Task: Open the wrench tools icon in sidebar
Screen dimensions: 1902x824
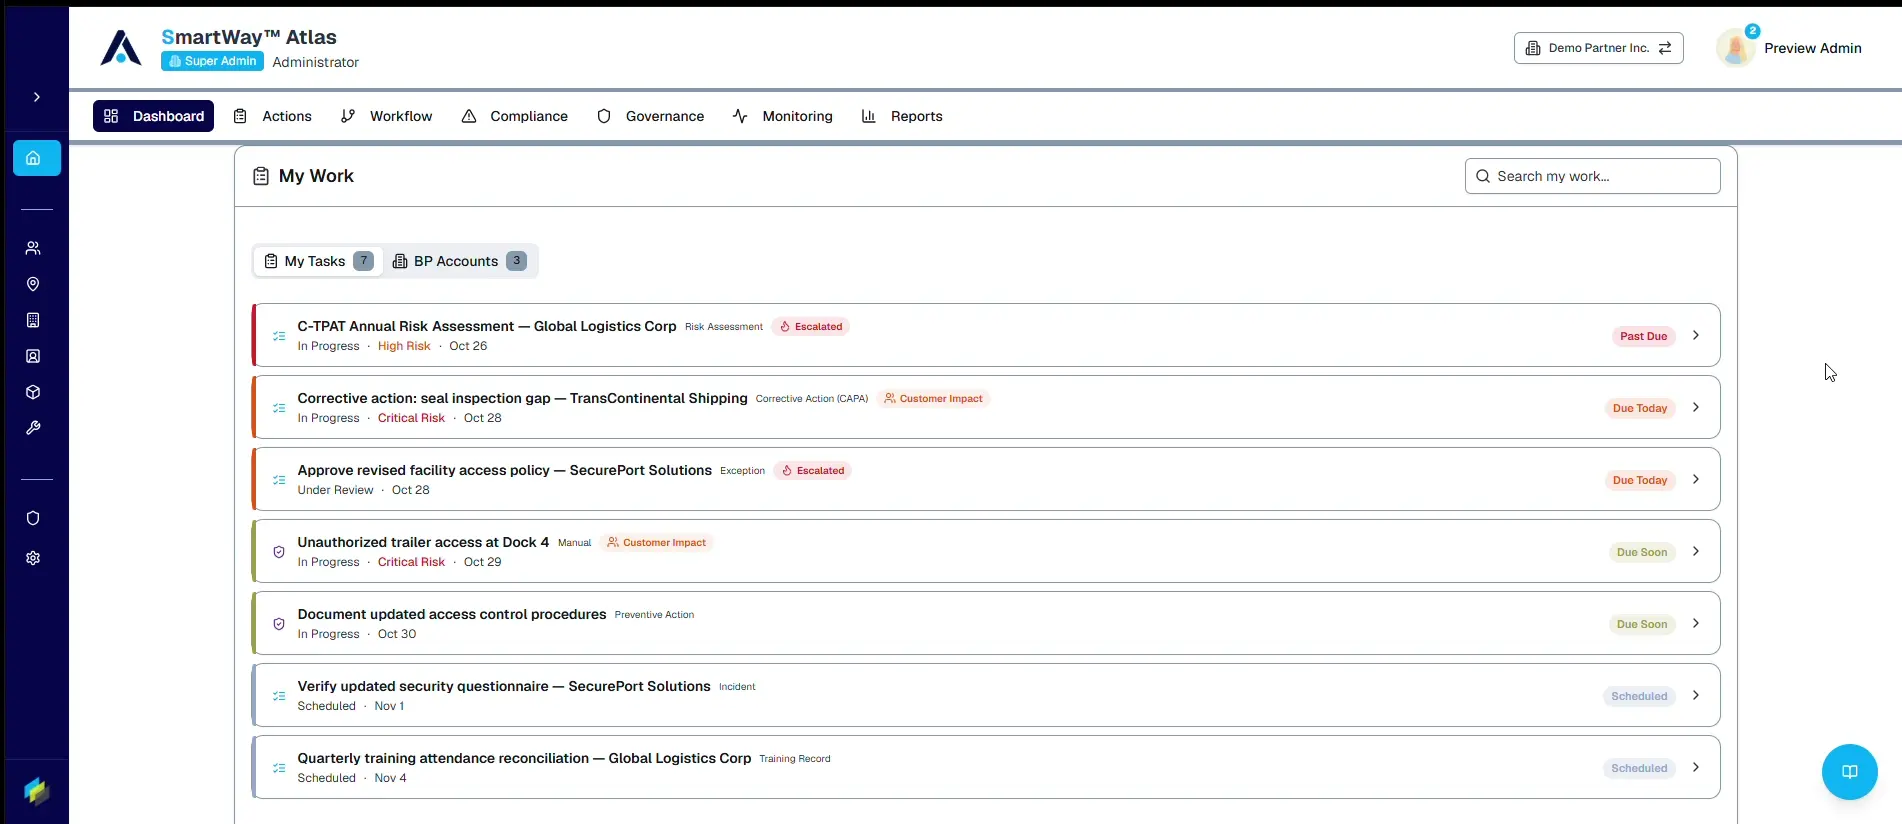Action: (x=33, y=428)
